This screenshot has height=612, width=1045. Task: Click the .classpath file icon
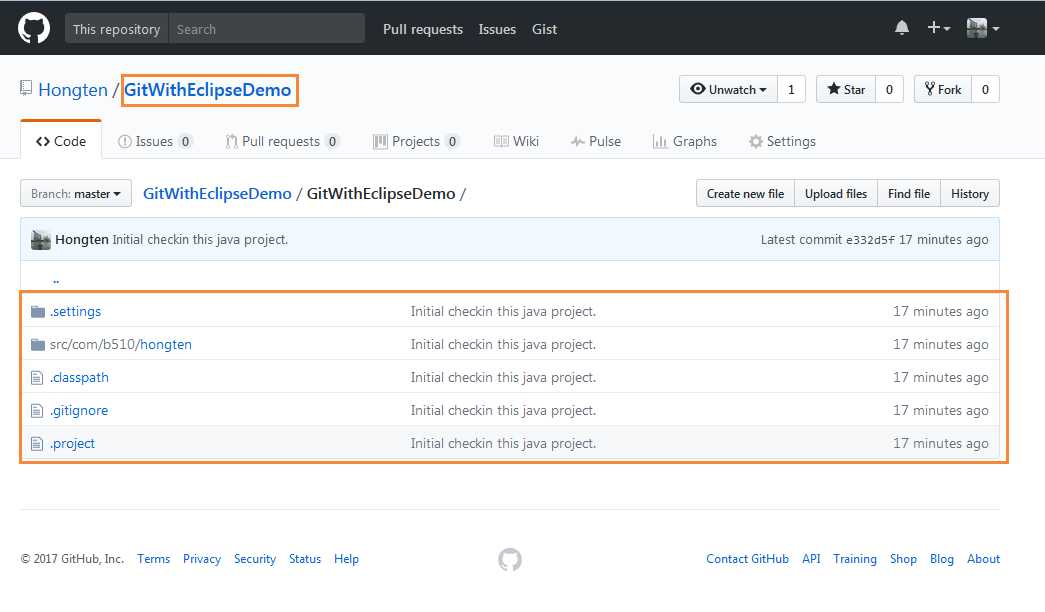coord(37,378)
